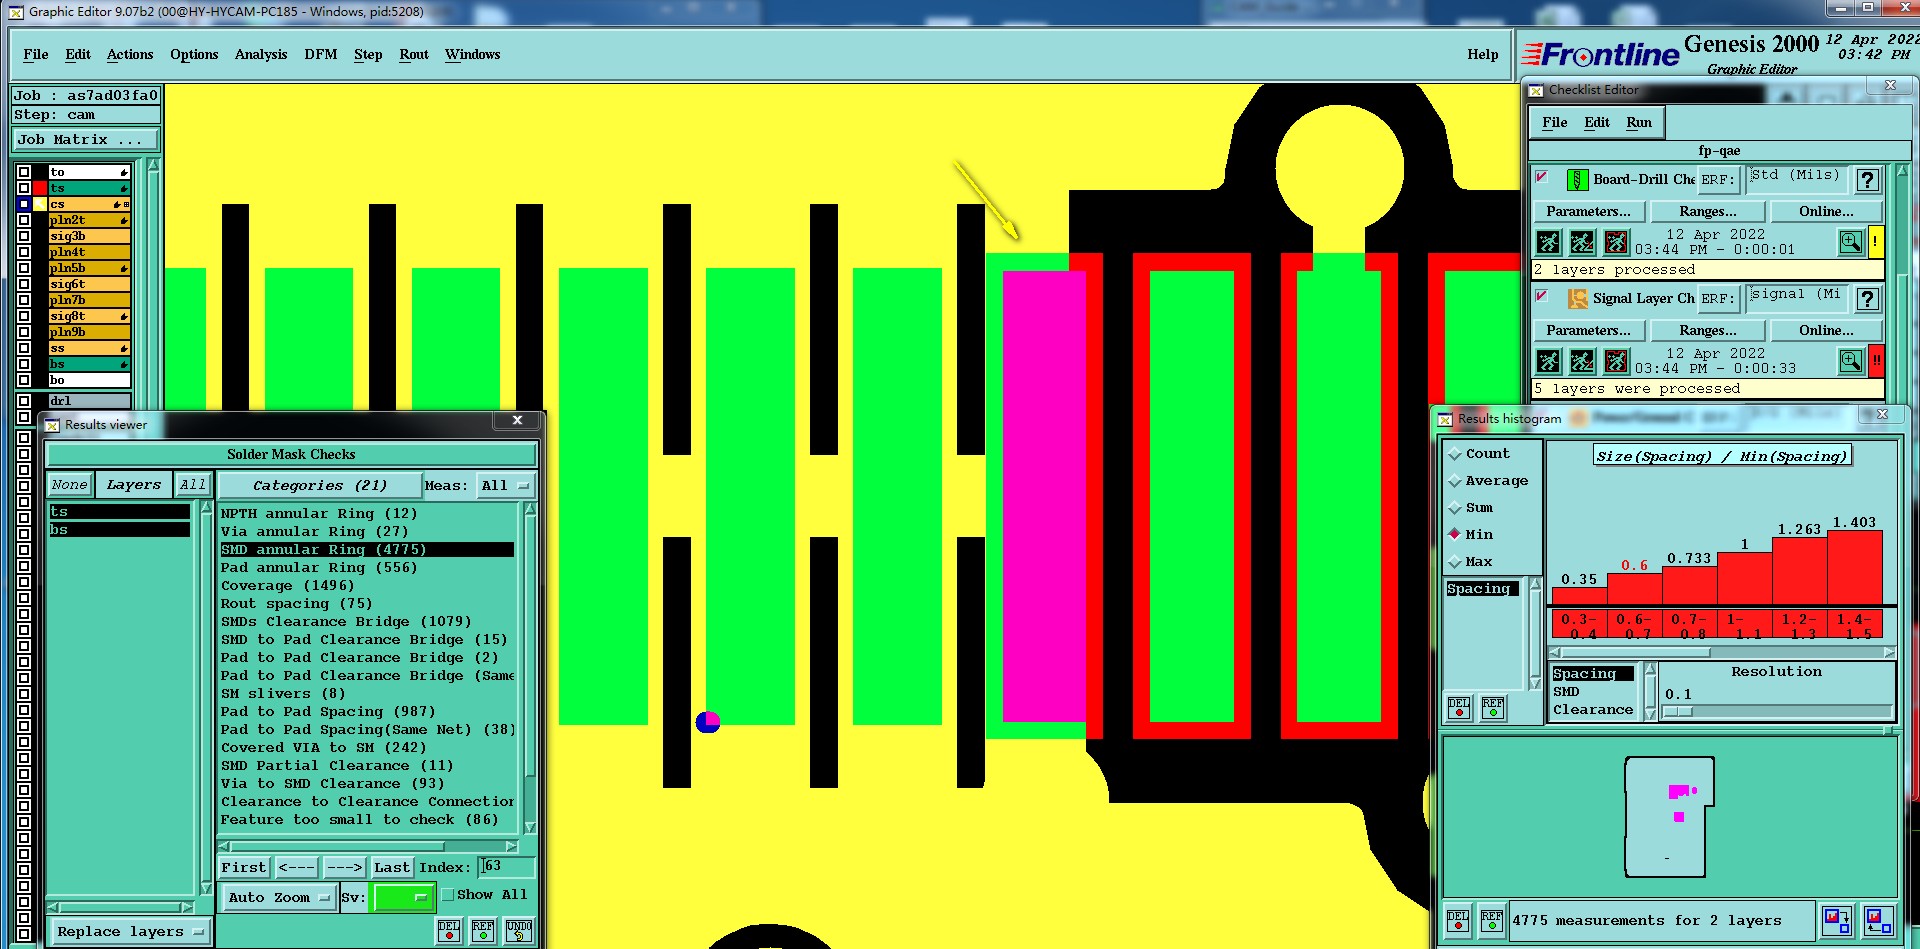Select All layers in Results viewer
The image size is (1920, 949).
pyautogui.click(x=192, y=485)
